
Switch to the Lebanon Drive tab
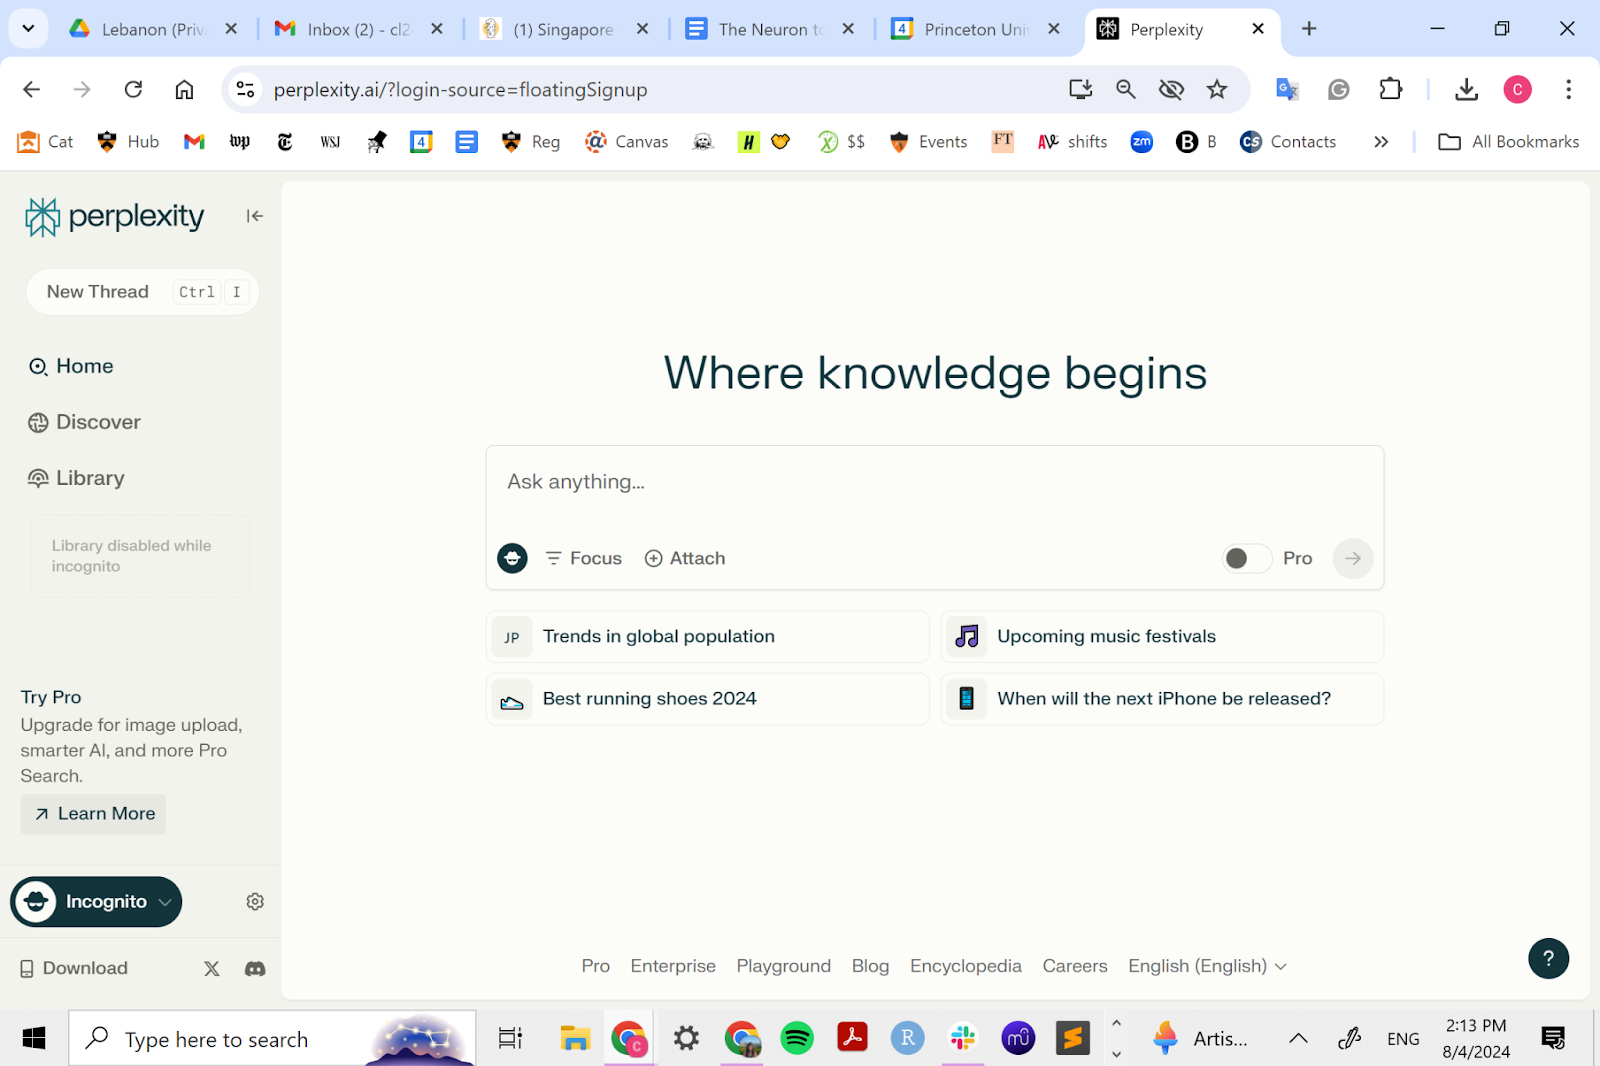click(153, 29)
